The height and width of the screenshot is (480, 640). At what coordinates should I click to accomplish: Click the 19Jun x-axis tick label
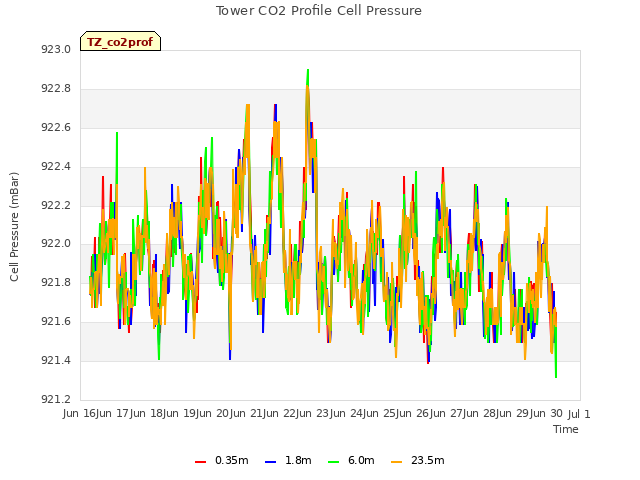pos(198,413)
